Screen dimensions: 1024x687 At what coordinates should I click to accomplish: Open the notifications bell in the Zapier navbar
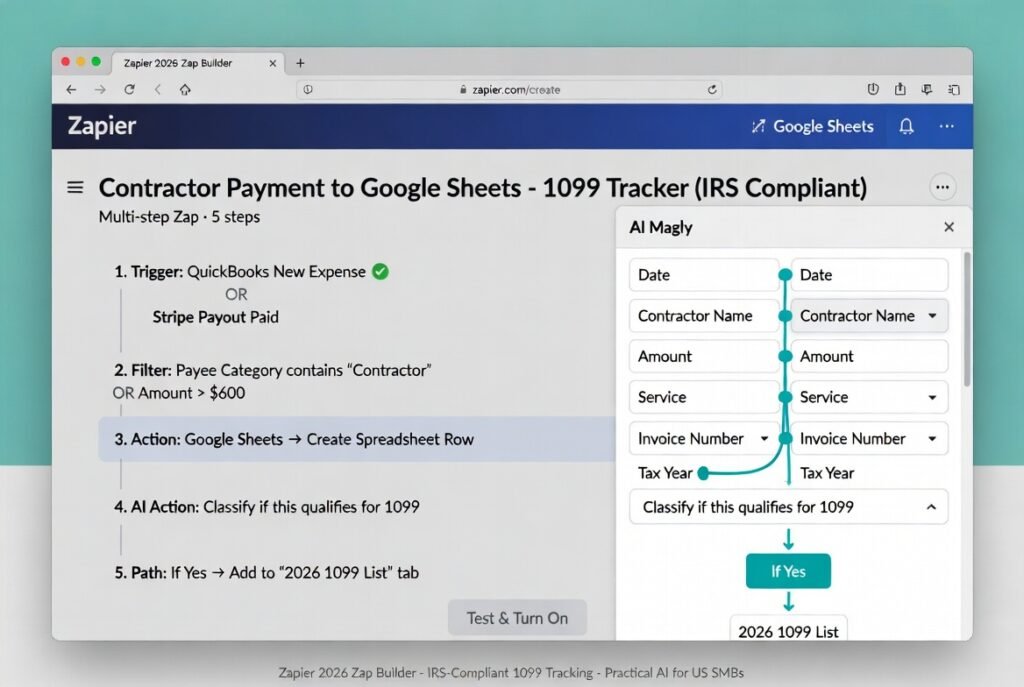905,126
